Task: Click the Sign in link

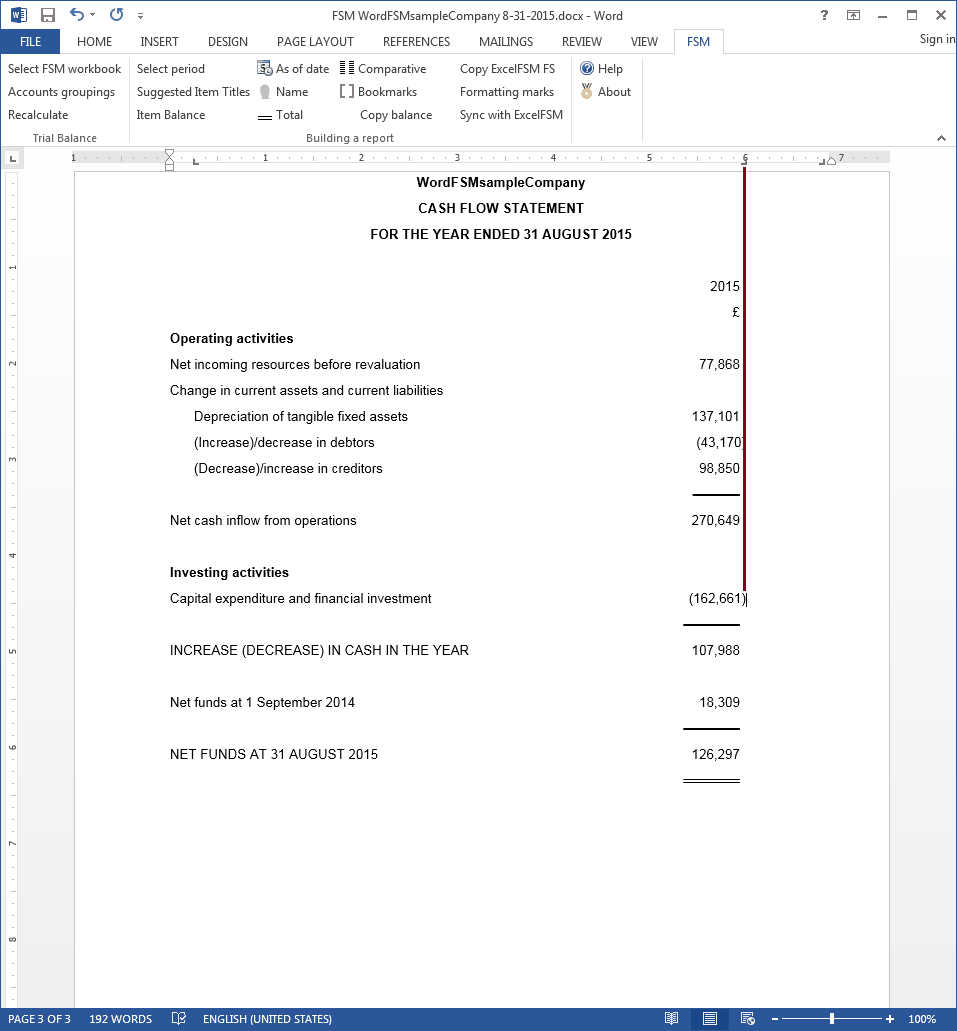Action: pos(937,39)
